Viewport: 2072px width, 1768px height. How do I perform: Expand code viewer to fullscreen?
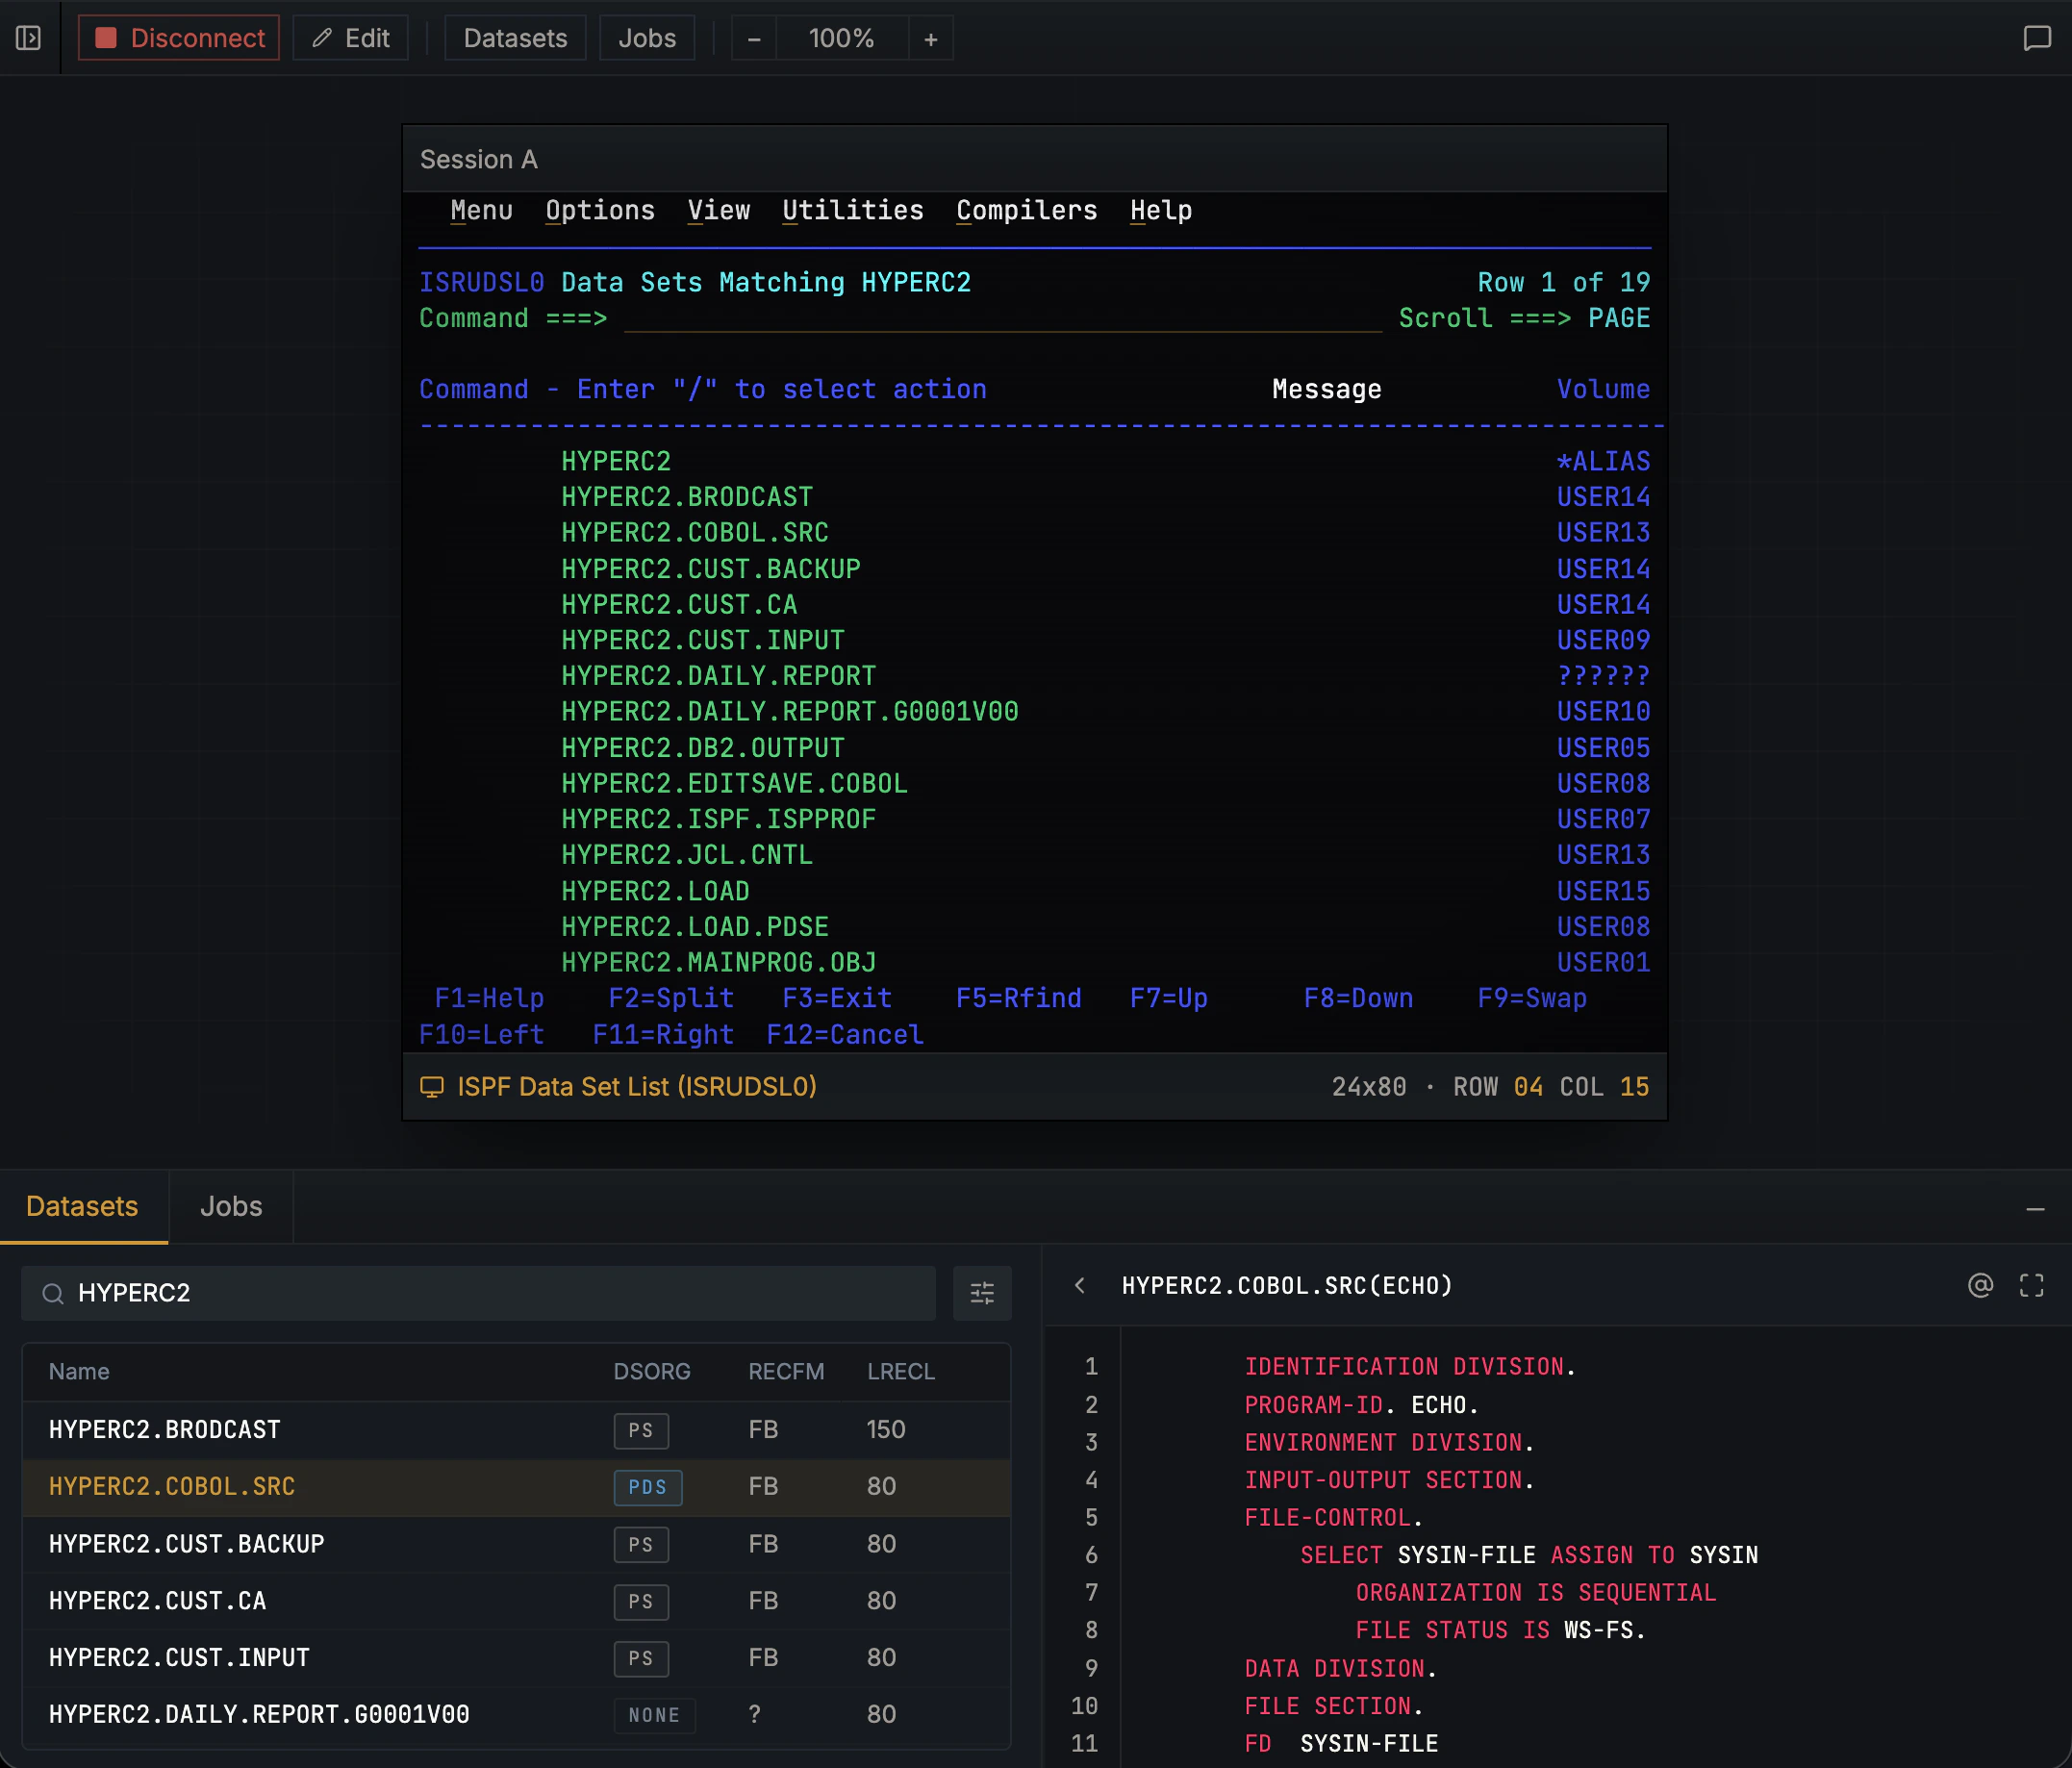click(x=2032, y=1285)
